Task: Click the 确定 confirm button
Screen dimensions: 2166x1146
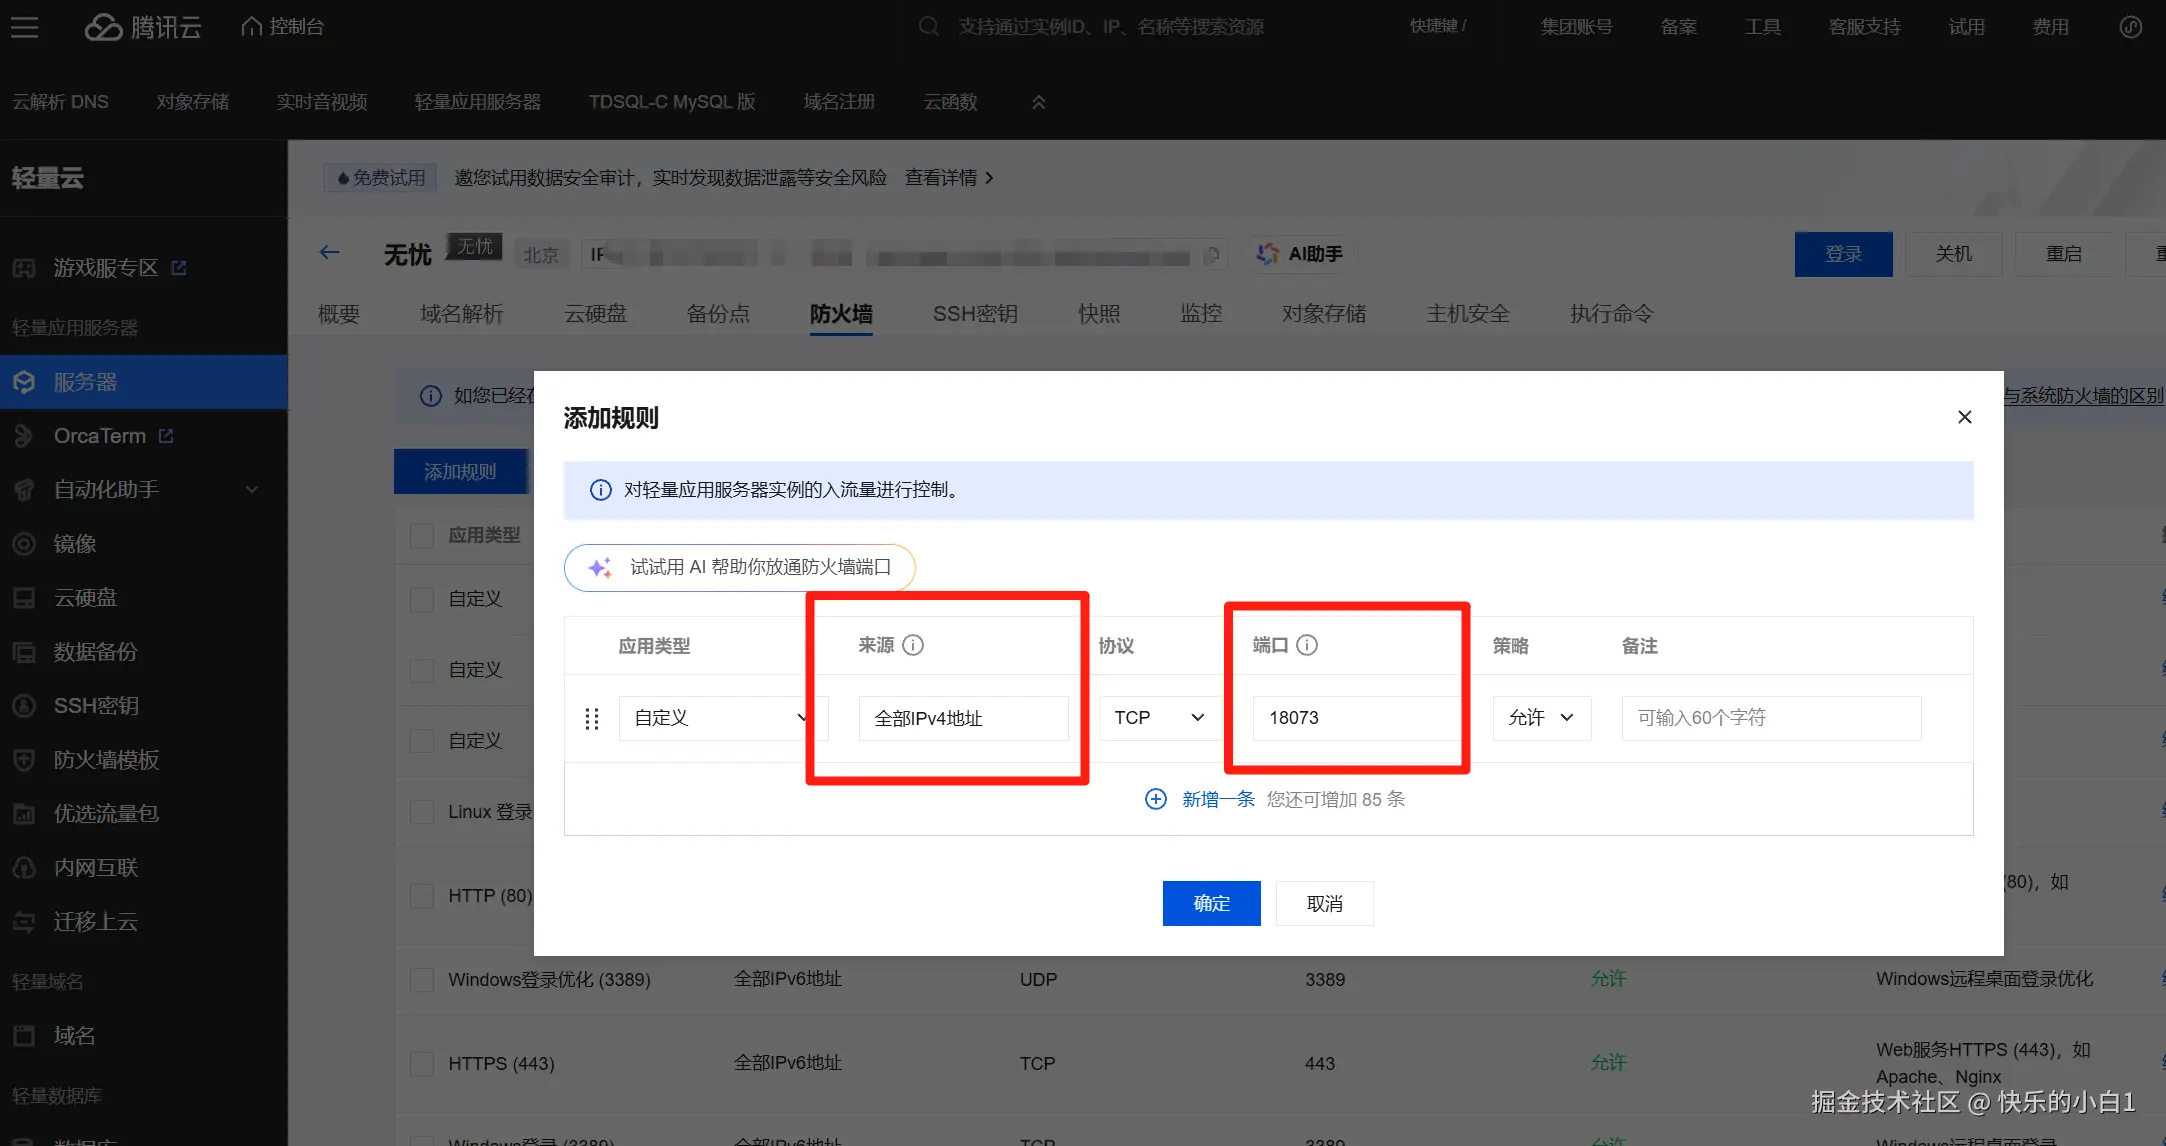Action: click(1211, 903)
